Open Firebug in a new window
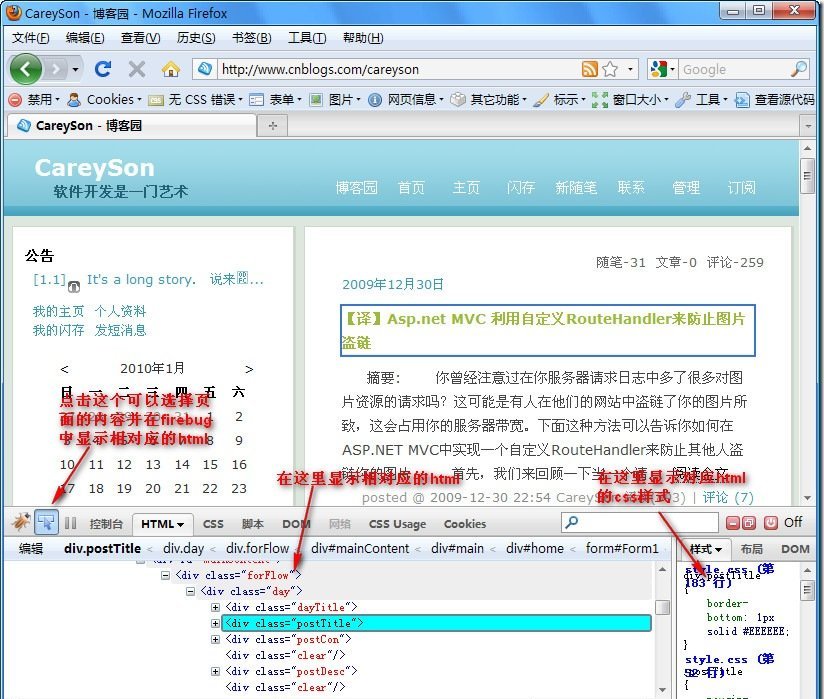The image size is (824, 699). [749, 523]
